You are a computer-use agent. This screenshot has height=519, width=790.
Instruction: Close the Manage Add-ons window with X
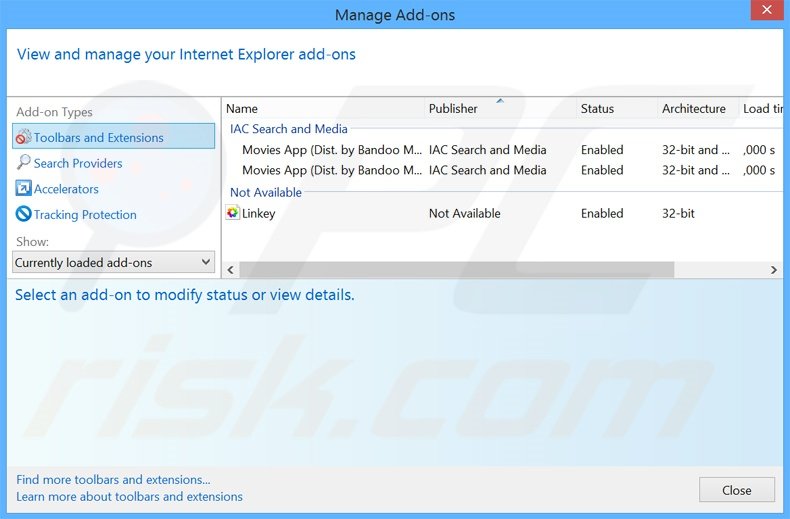(x=767, y=10)
